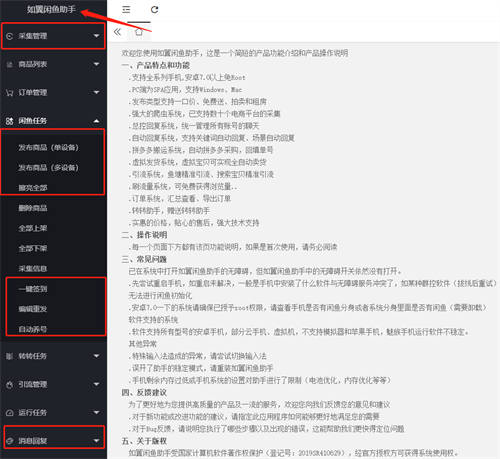Click the 消息回复 sidebar icon

tap(10, 441)
